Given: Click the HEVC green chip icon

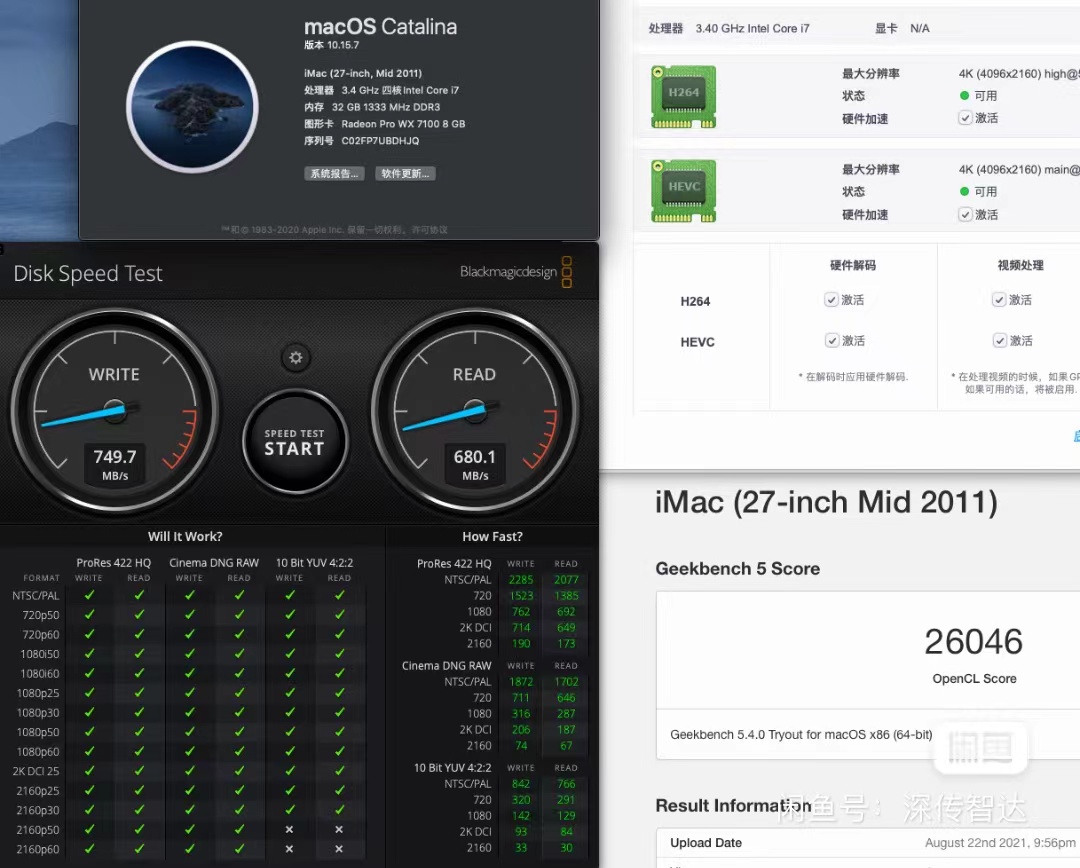Looking at the screenshot, I should pos(683,191).
